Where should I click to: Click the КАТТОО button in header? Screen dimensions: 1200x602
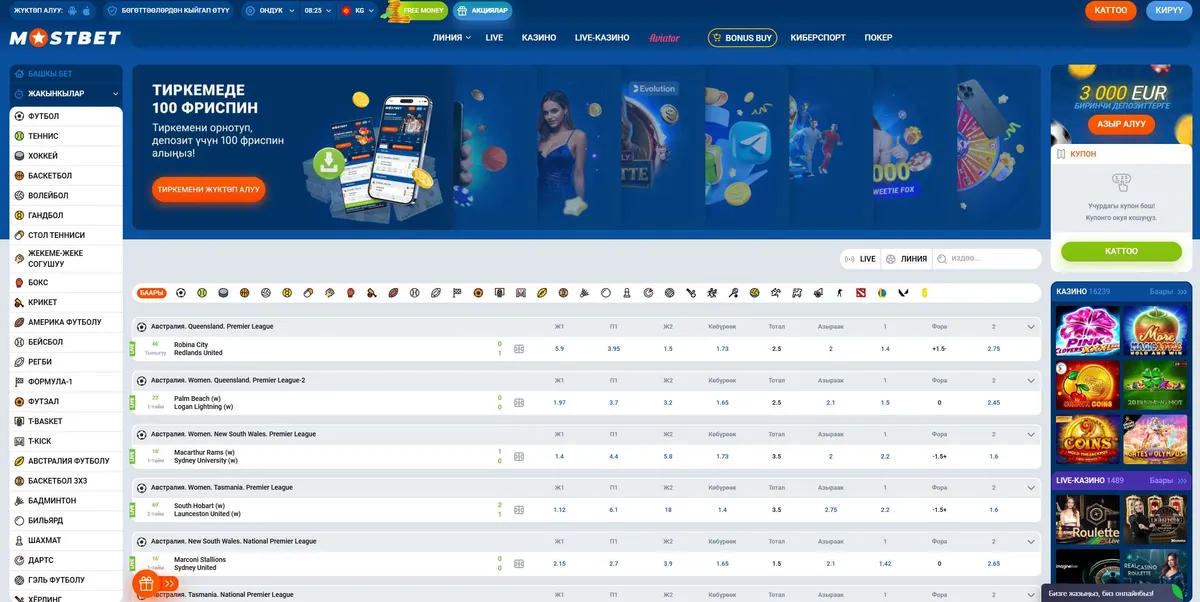(x=1111, y=11)
